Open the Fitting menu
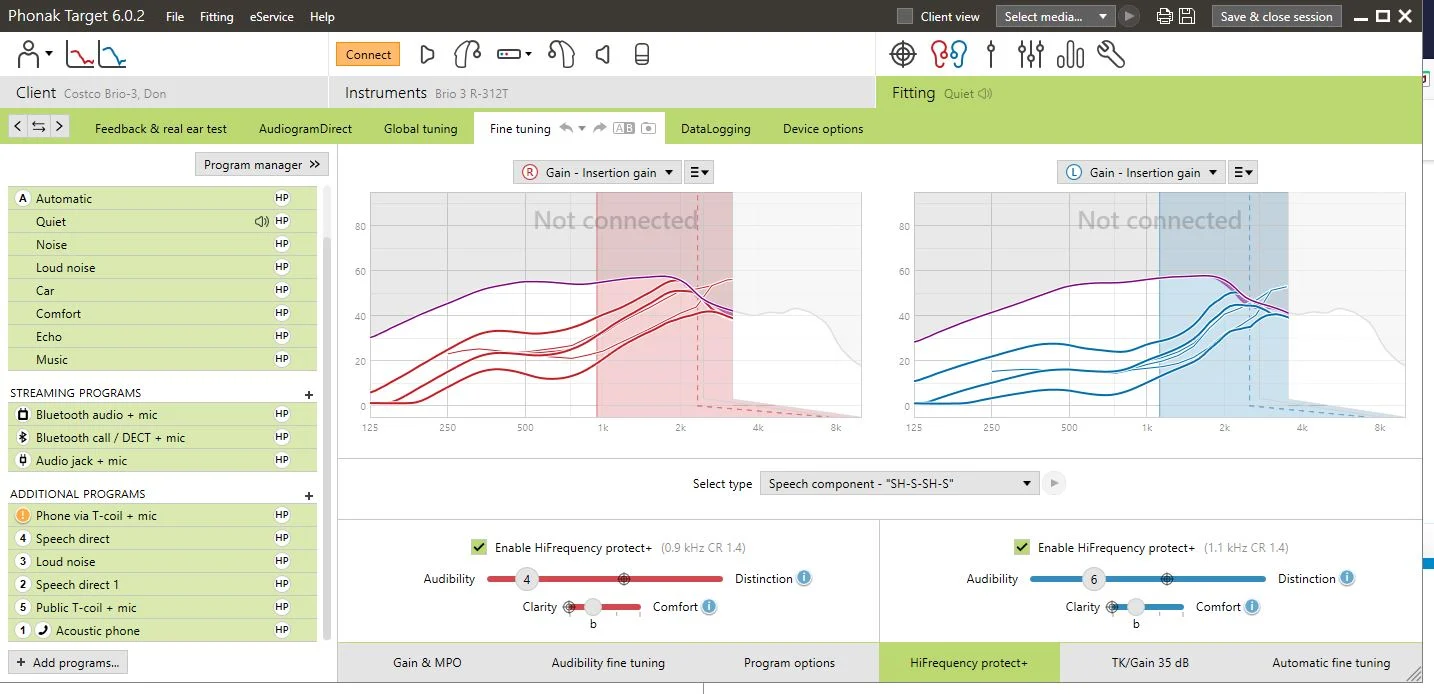Viewport: 1434px width, 694px height. coord(216,17)
